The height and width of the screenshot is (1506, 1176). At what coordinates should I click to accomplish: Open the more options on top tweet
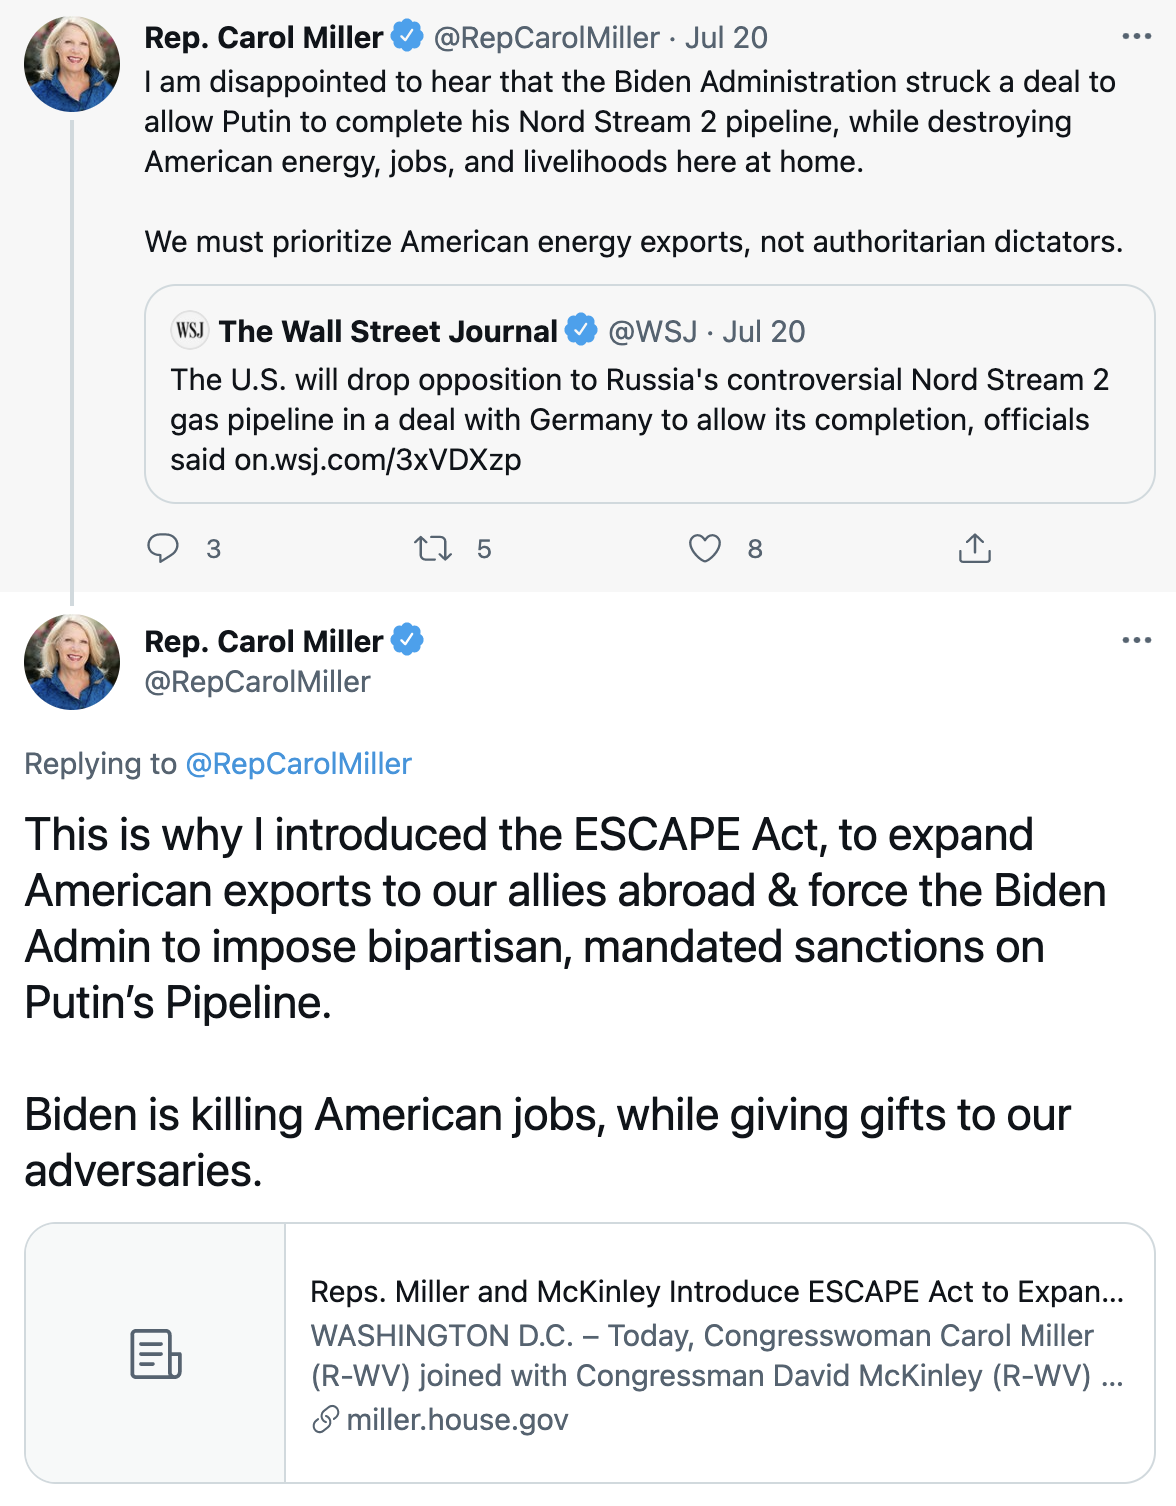[1137, 37]
